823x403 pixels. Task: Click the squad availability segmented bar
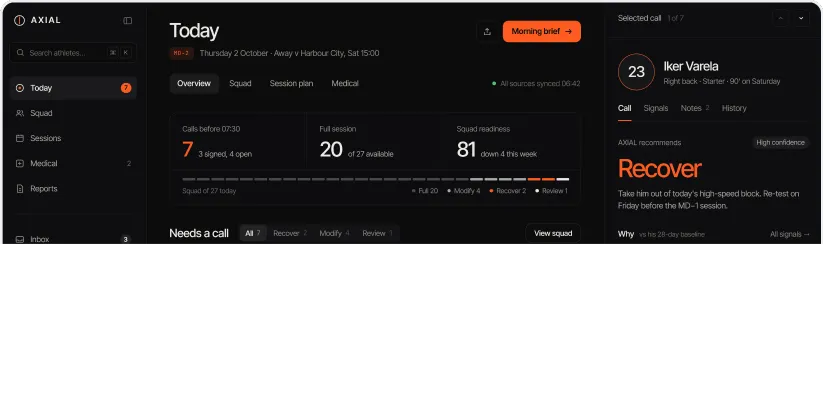(376, 179)
